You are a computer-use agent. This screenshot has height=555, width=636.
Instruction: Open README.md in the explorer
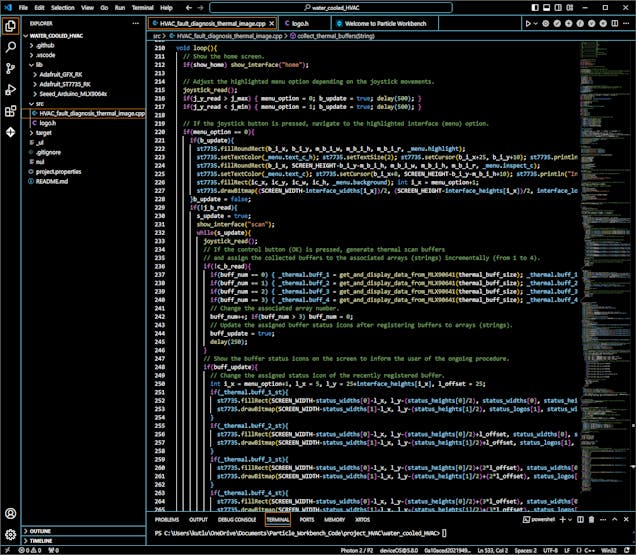pos(50,181)
